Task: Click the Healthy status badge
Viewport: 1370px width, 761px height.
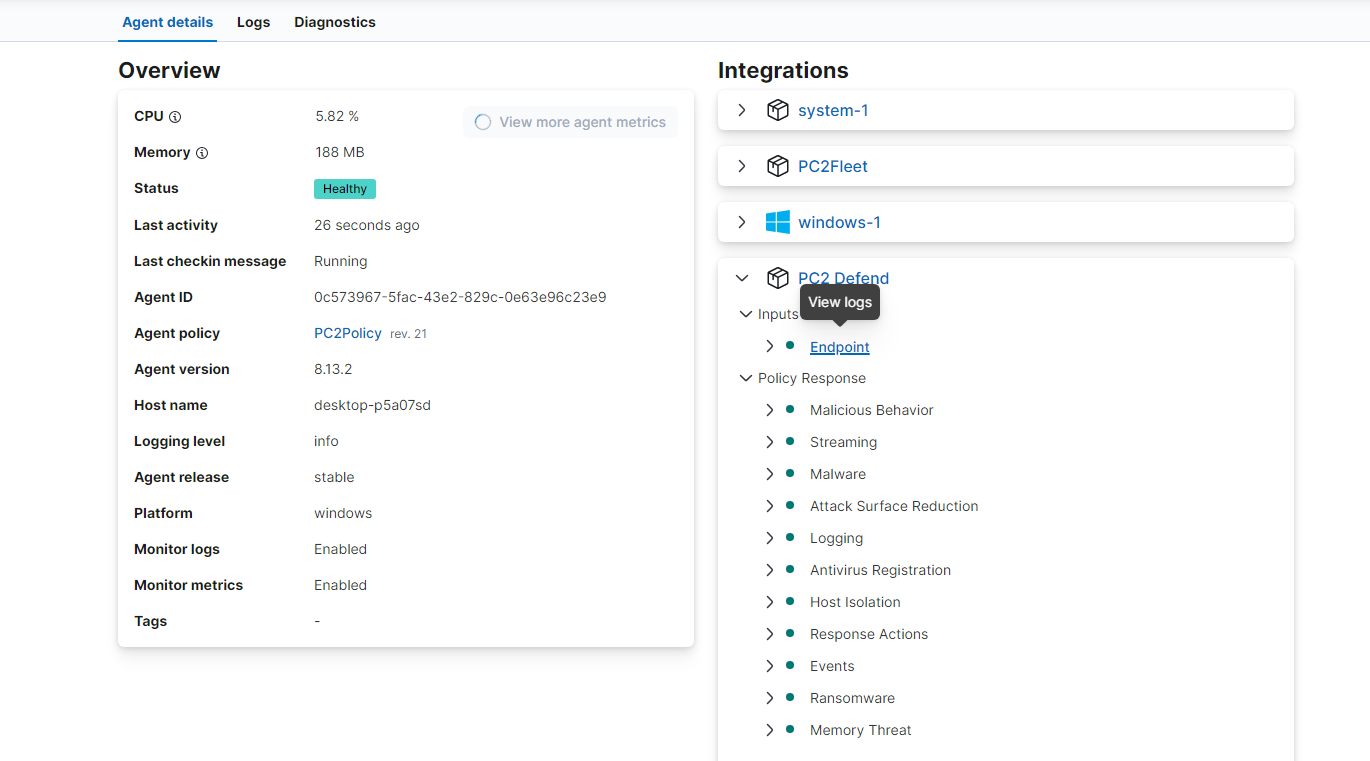Action: [345, 189]
